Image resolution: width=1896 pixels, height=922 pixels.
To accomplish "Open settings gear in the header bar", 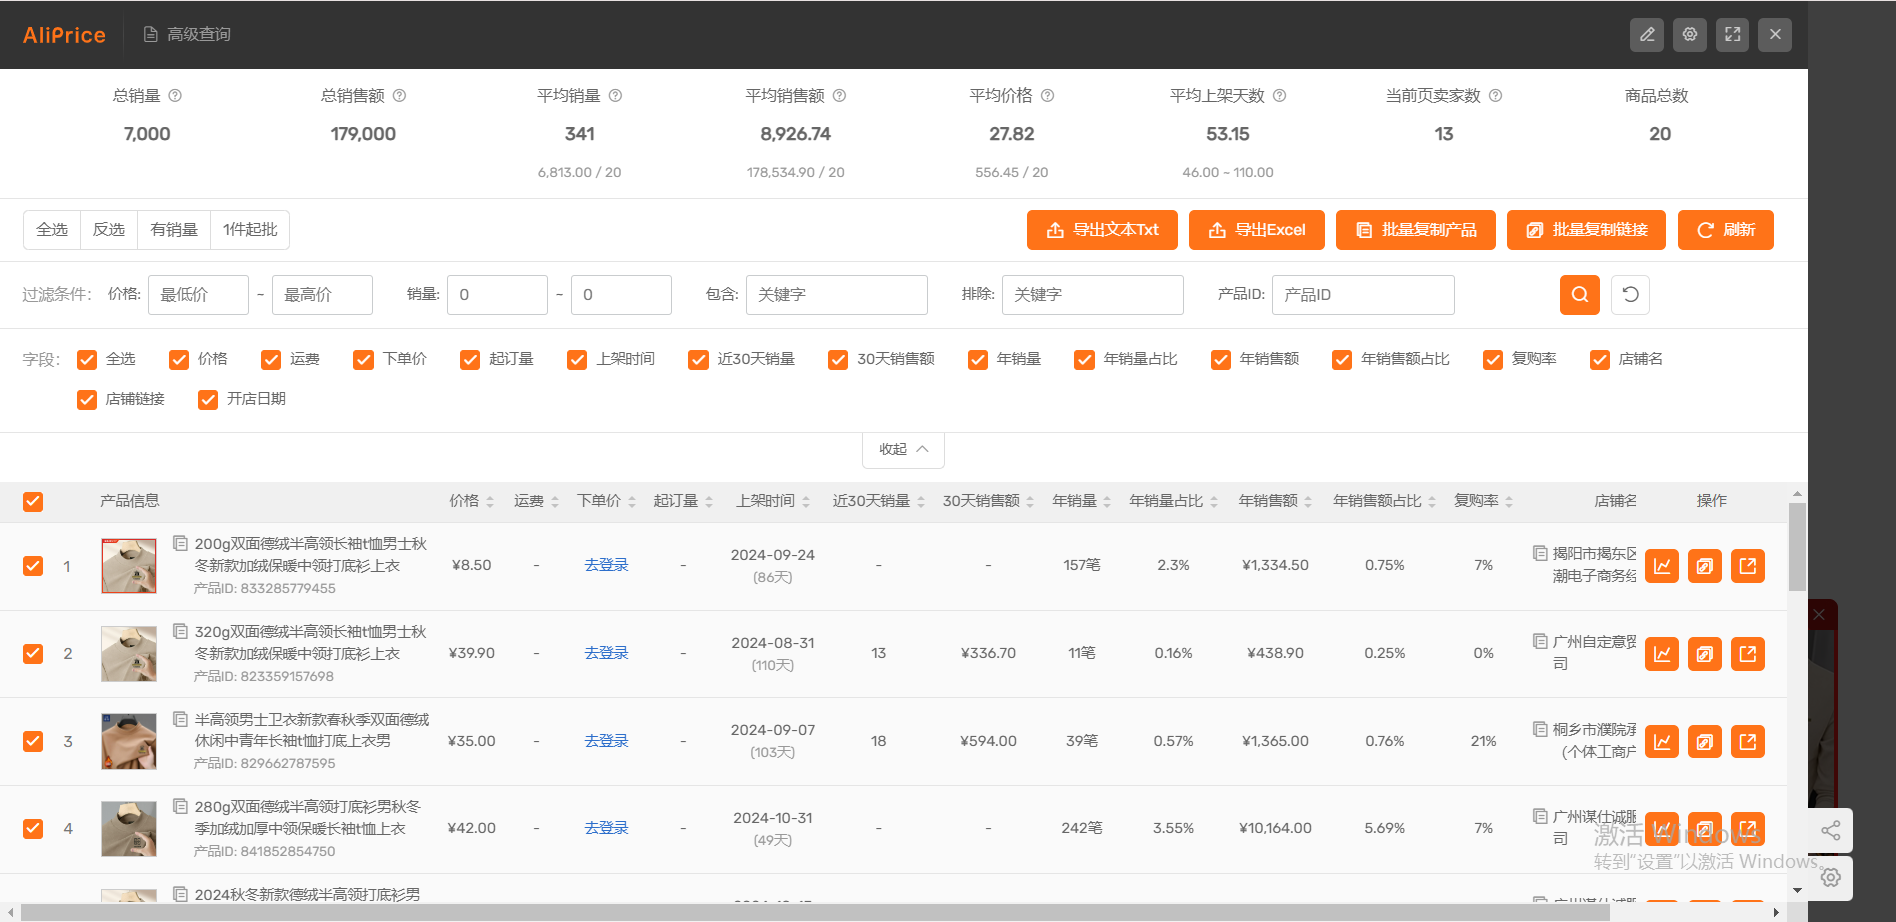I will pos(1690,34).
